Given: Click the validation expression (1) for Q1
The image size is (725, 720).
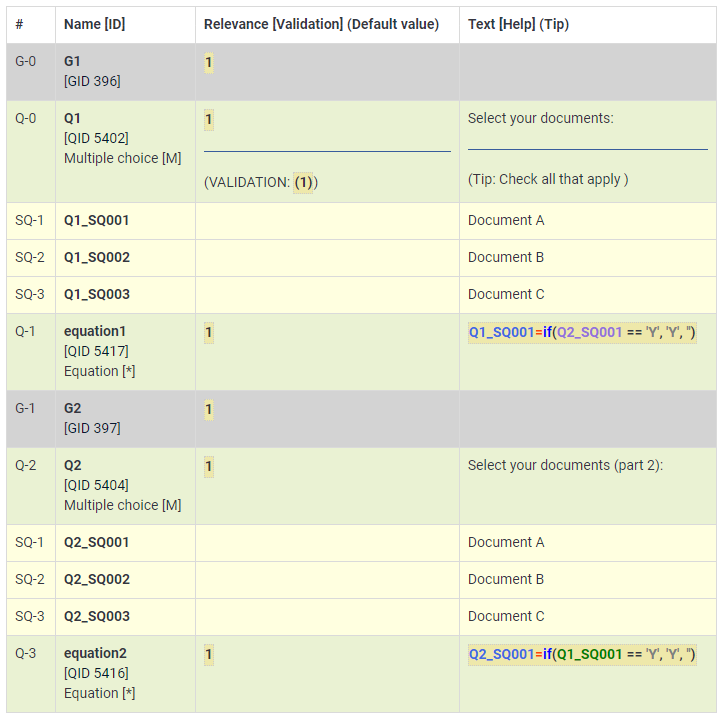Looking at the screenshot, I should point(304,183).
